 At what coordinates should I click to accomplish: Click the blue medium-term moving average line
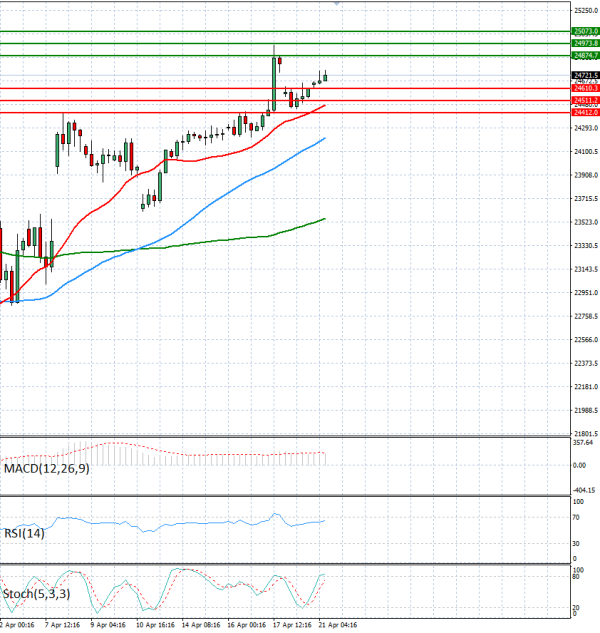(200, 207)
